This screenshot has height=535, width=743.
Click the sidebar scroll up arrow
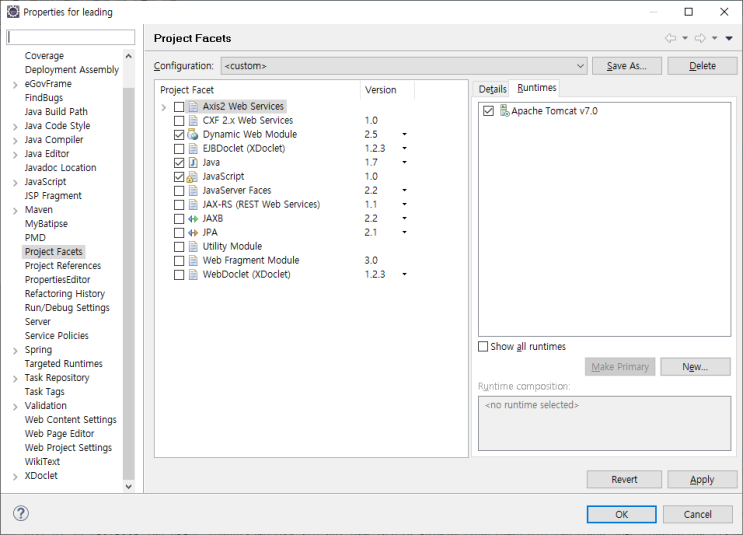[128, 56]
